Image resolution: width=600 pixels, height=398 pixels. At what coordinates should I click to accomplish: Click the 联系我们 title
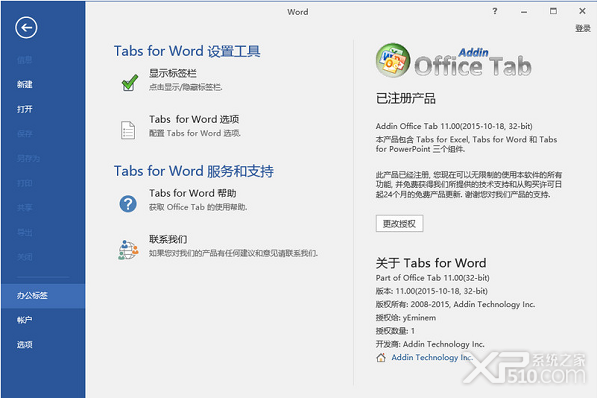[x=168, y=240]
